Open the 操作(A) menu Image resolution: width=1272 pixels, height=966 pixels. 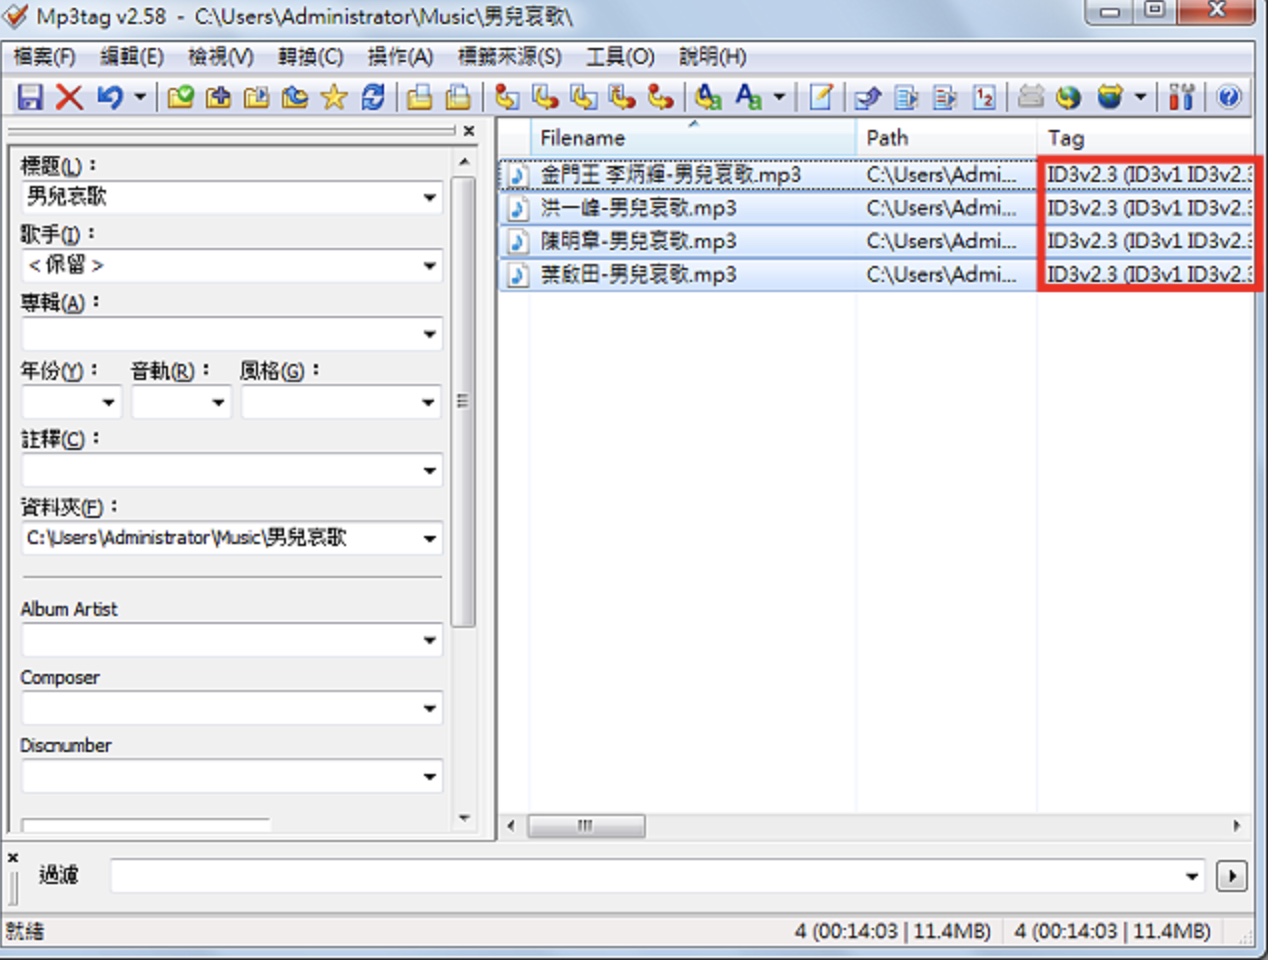tap(401, 57)
